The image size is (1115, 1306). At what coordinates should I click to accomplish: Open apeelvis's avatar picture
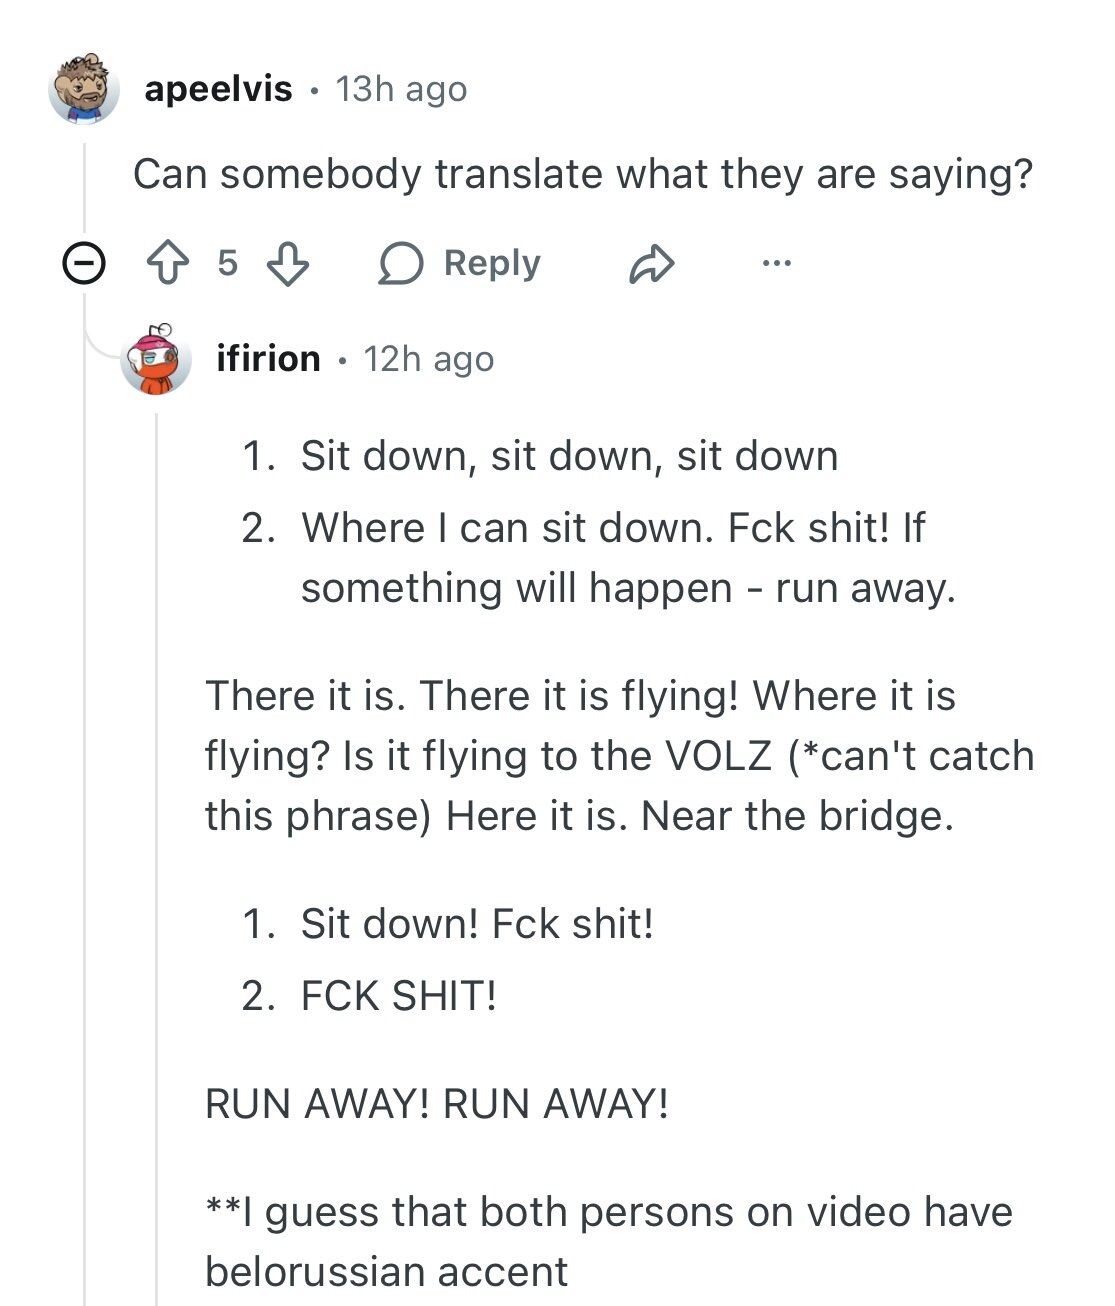[84, 90]
